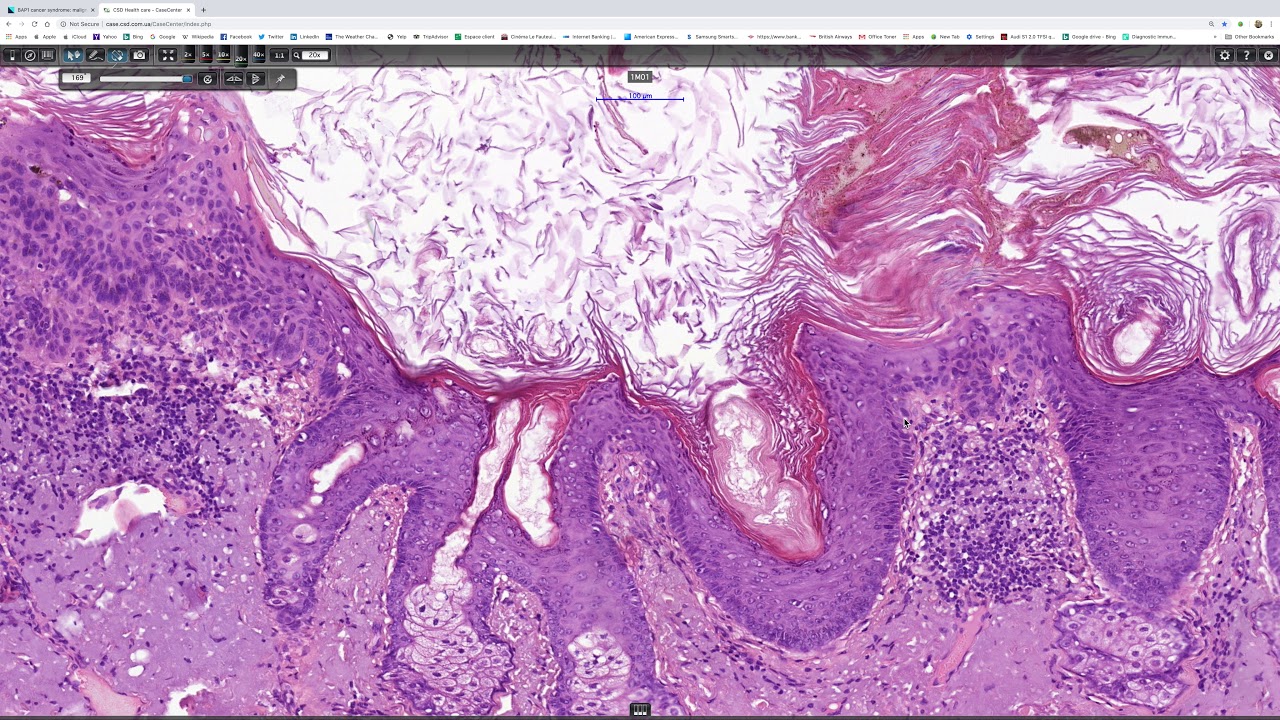Viewport: 1280px width, 720px height.
Task: Set magnification to 10x
Action: tap(223, 55)
